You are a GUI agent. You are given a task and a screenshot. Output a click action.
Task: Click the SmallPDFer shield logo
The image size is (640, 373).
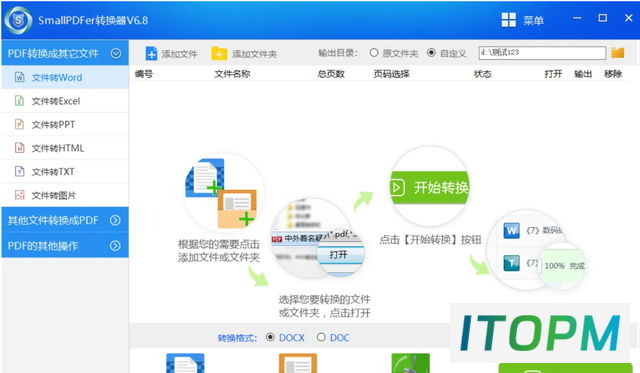tap(18, 20)
